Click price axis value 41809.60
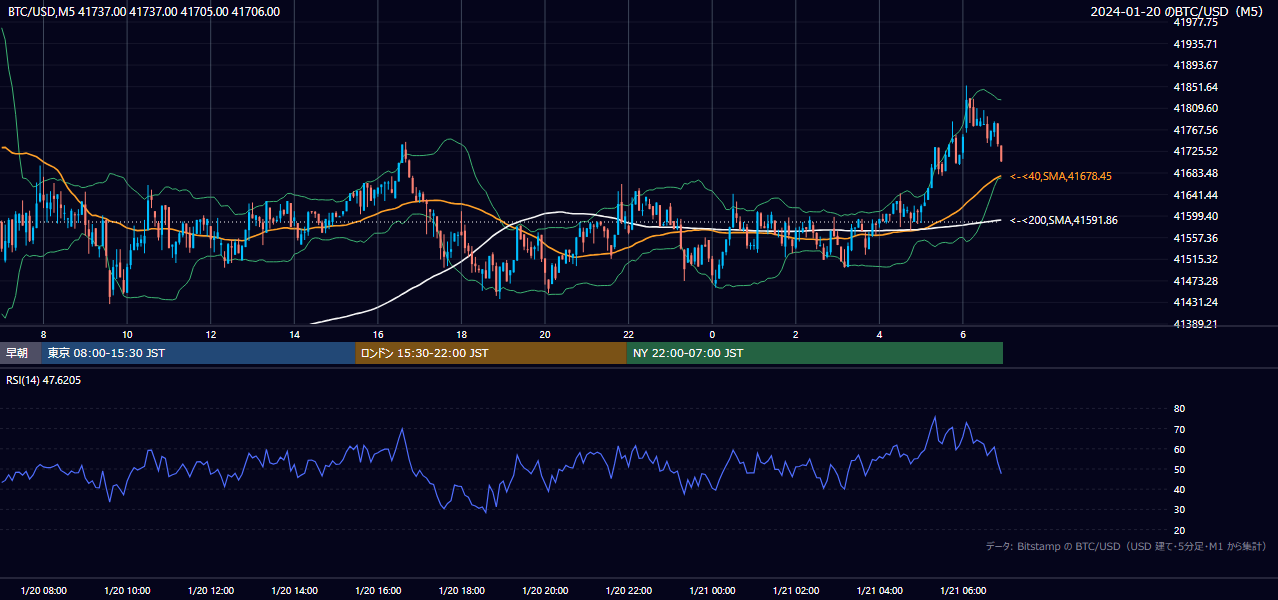The height and width of the screenshot is (600, 1278). coord(1195,108)
